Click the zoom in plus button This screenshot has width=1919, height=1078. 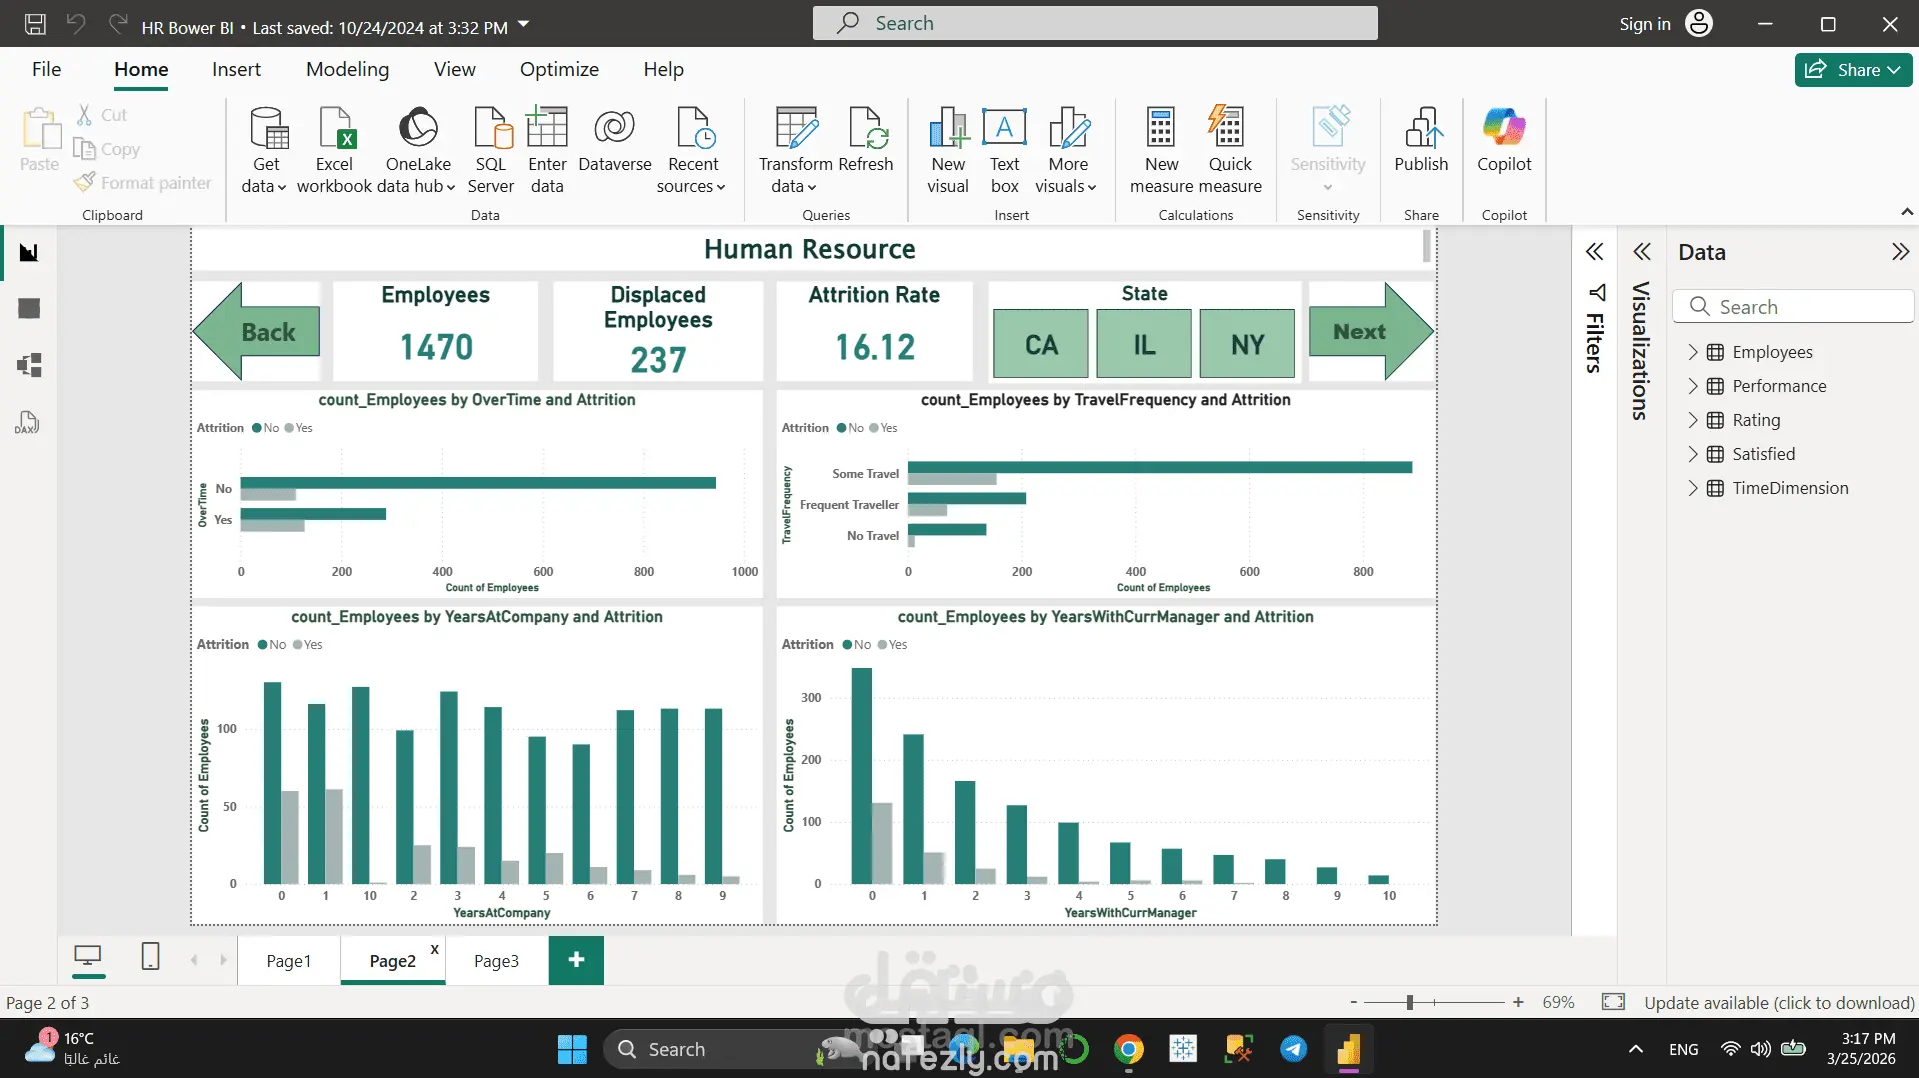(x=1518, y=1002)
